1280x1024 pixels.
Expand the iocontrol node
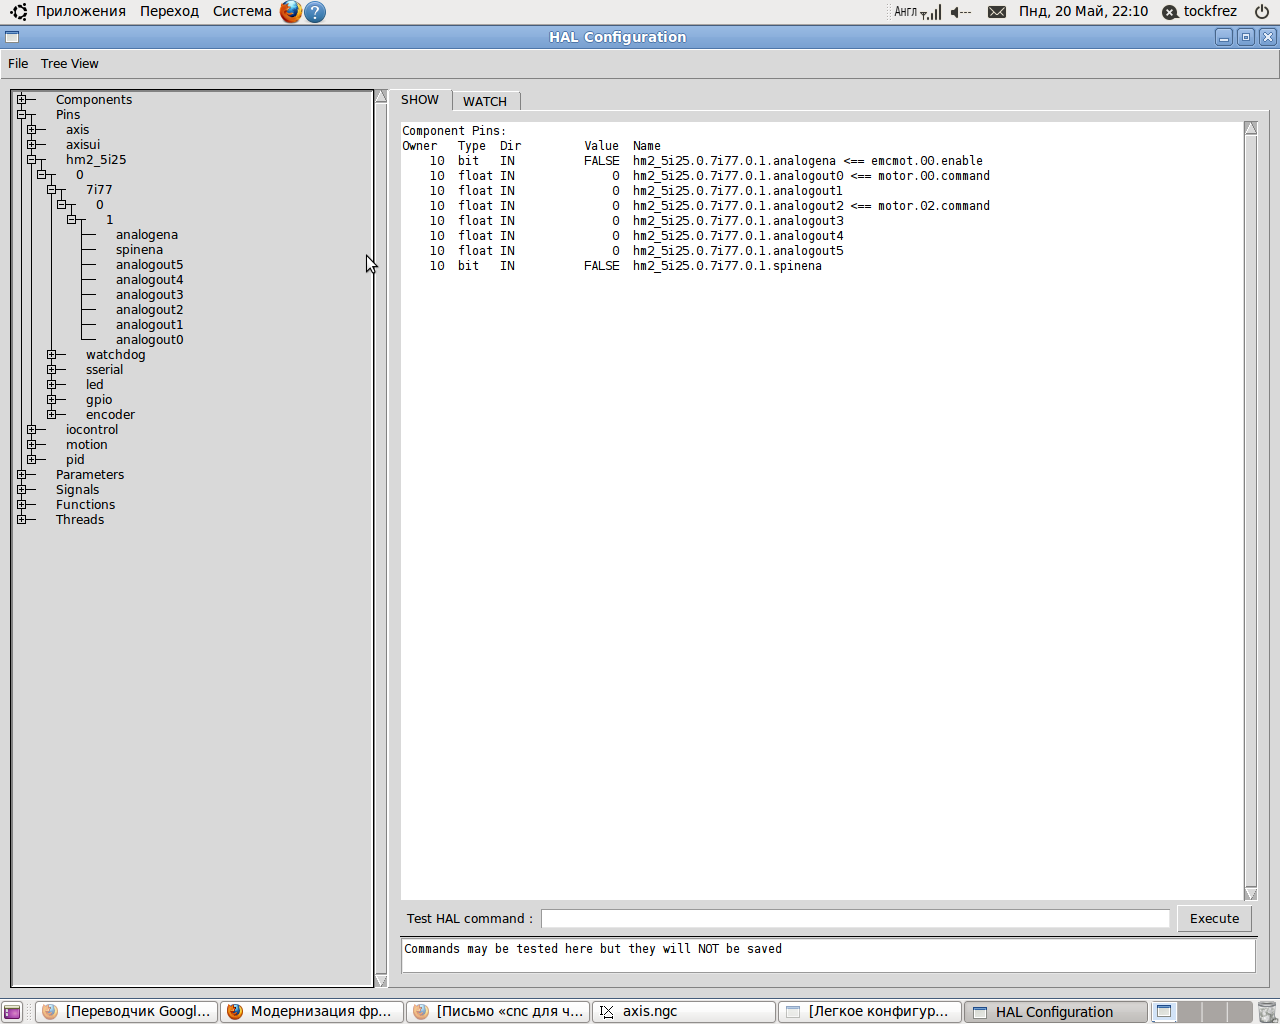tap(31, 430)
